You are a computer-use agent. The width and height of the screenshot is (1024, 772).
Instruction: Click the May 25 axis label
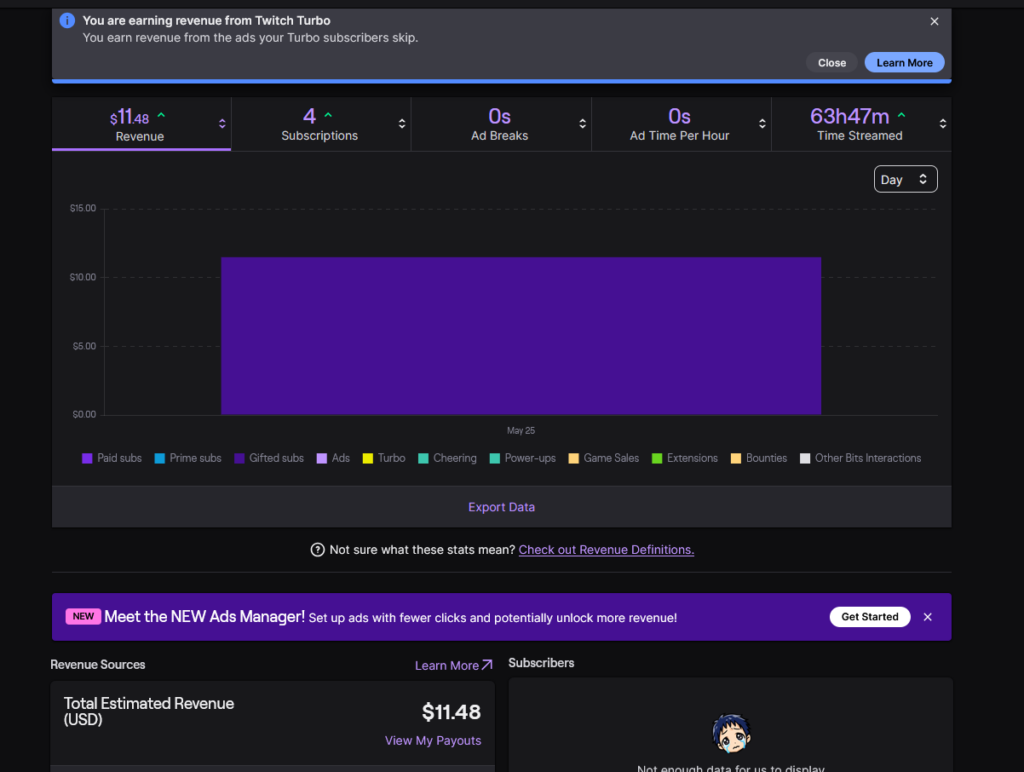click(x=520, y=430)
